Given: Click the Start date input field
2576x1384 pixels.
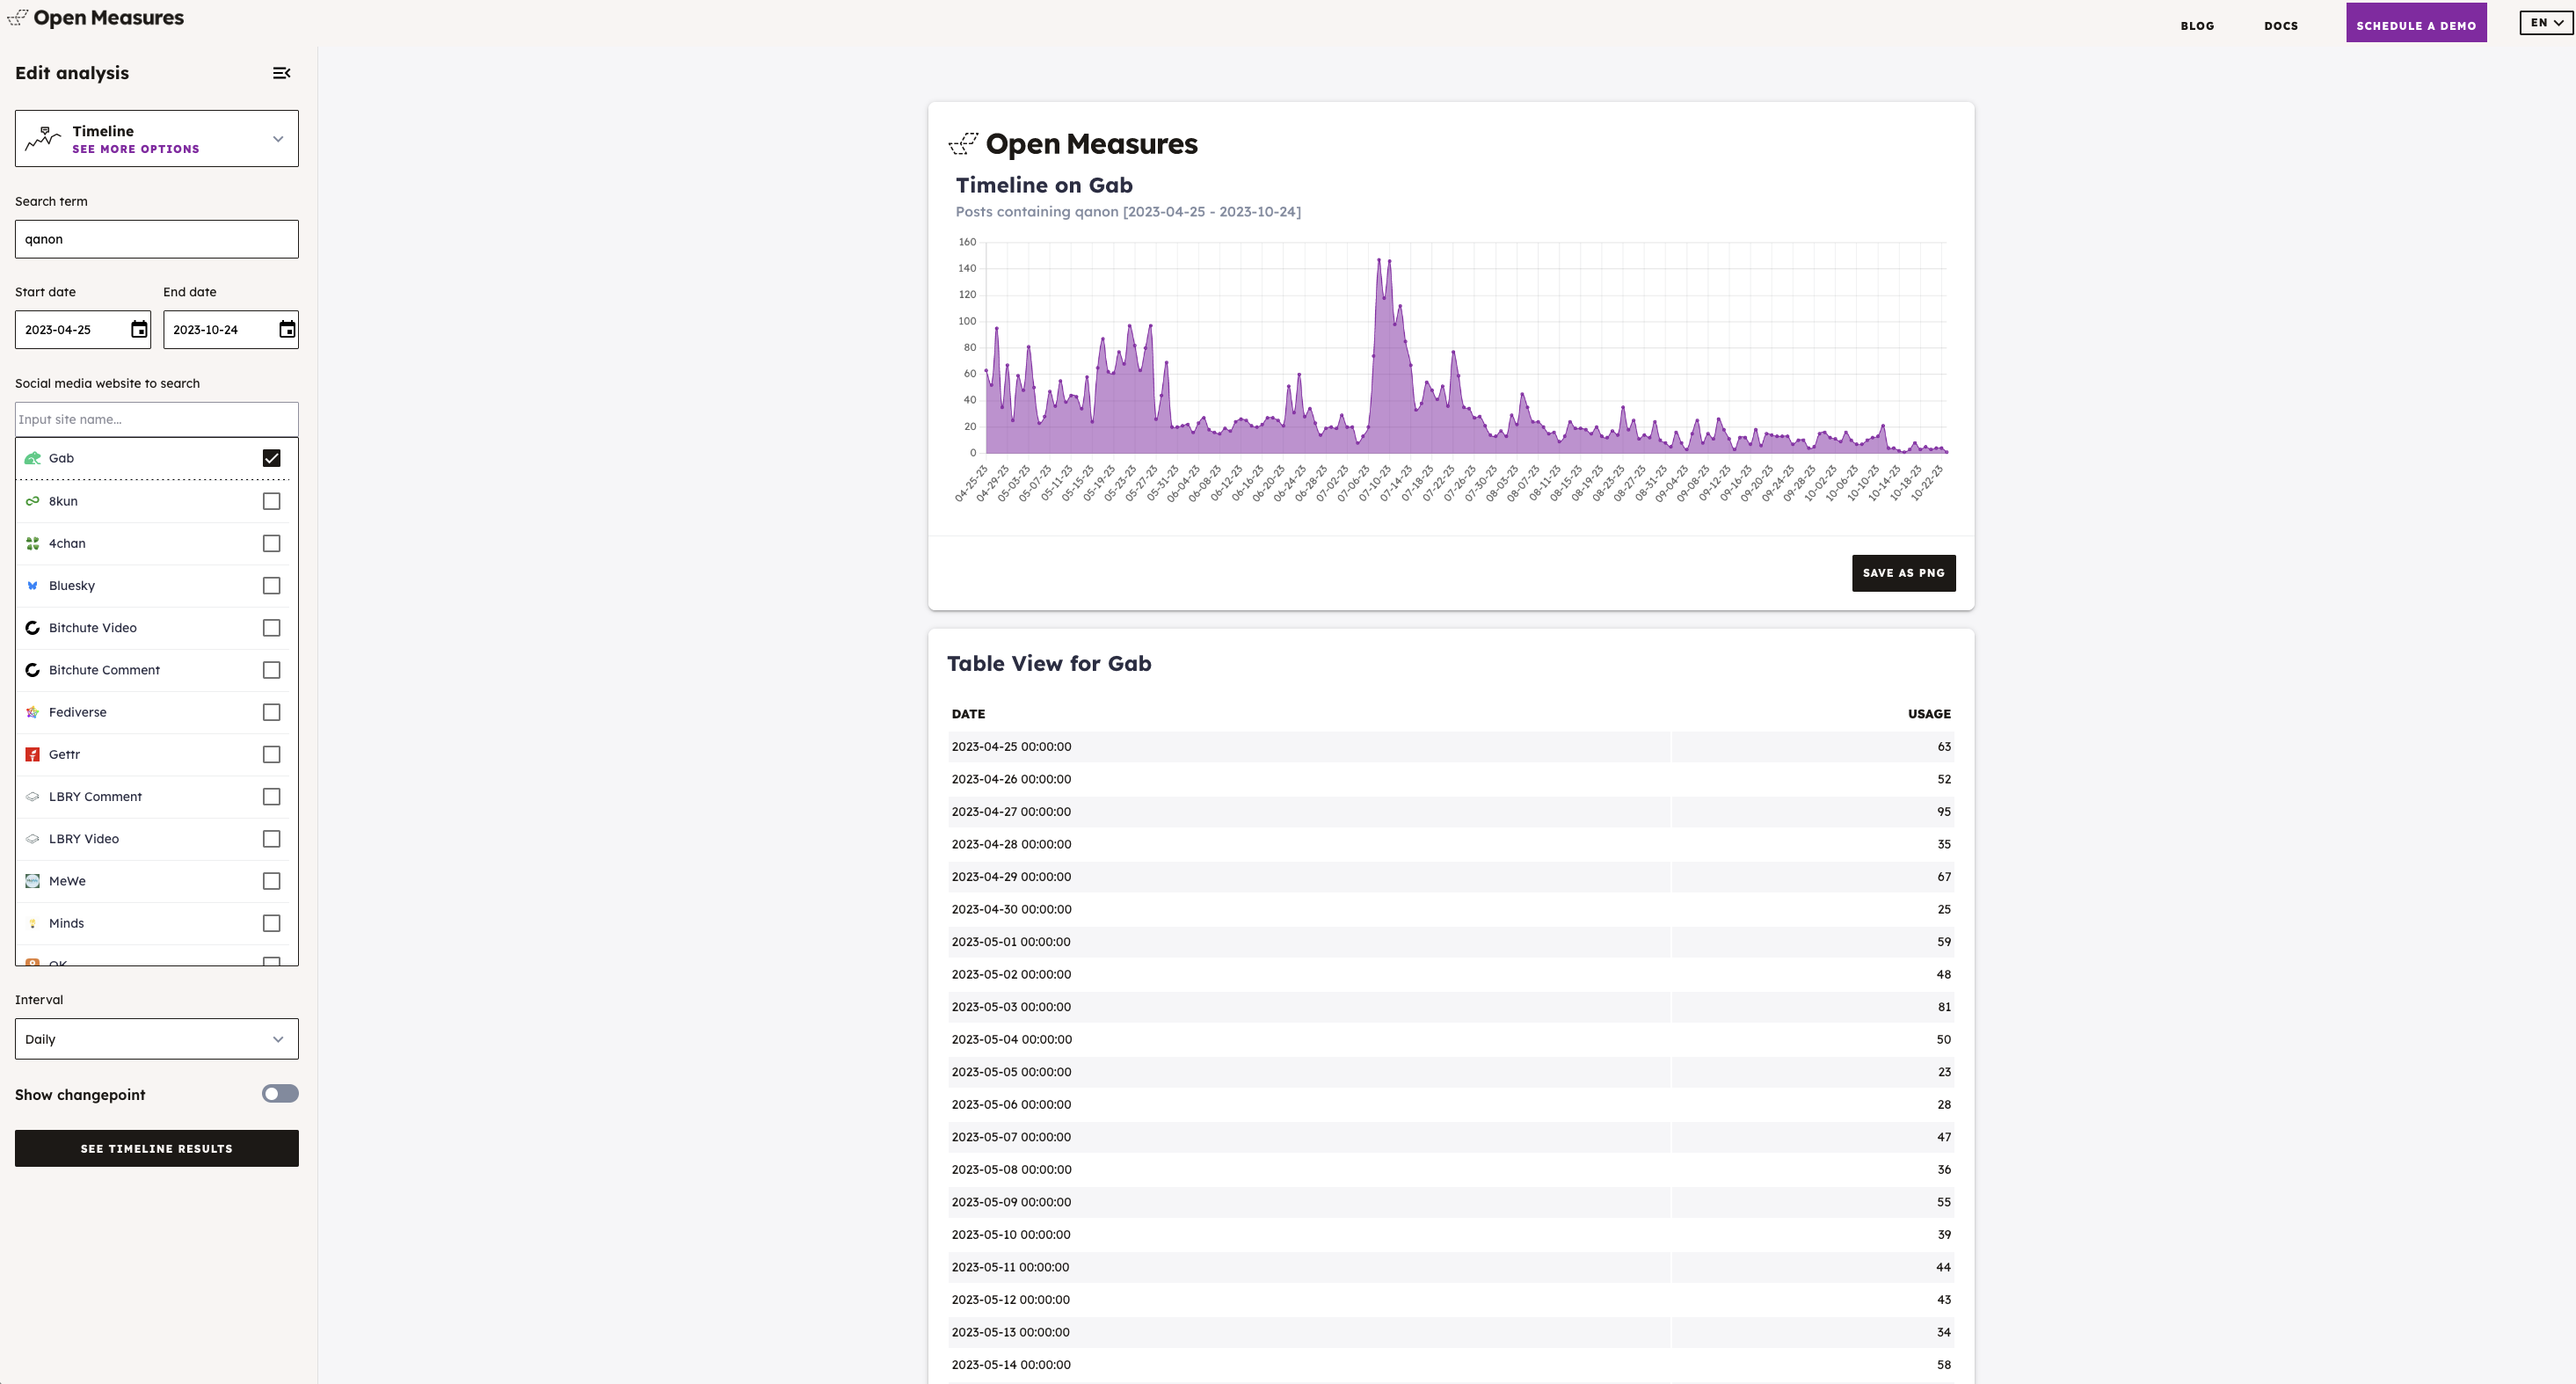Looking at the screenshot, I should pyautogui.click(x=83, y=330).
